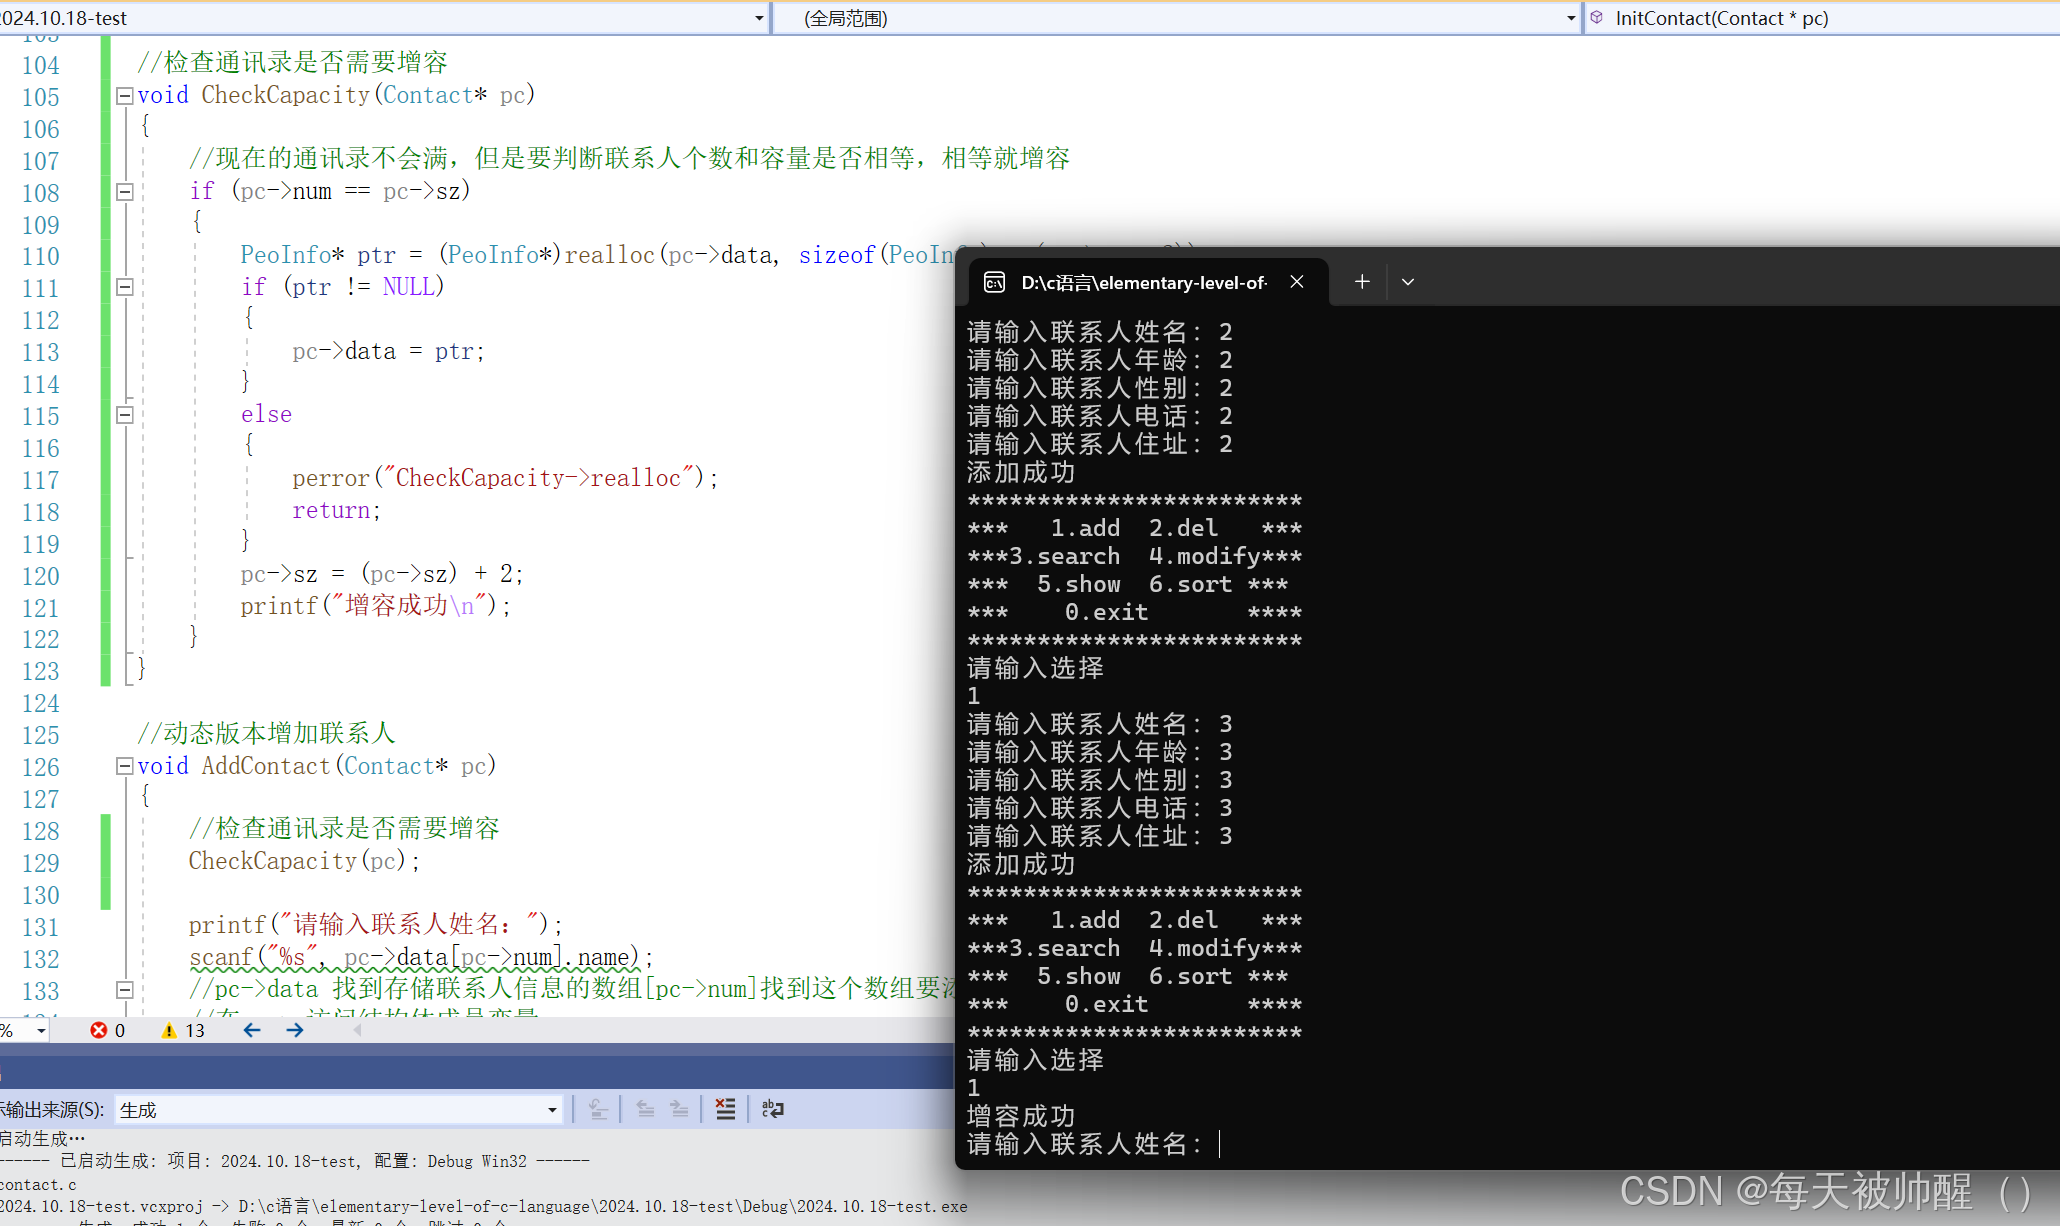2060x1226 pixels.
Task: Close the elementary-level-of terminal tab
Action: point(1297,282)
